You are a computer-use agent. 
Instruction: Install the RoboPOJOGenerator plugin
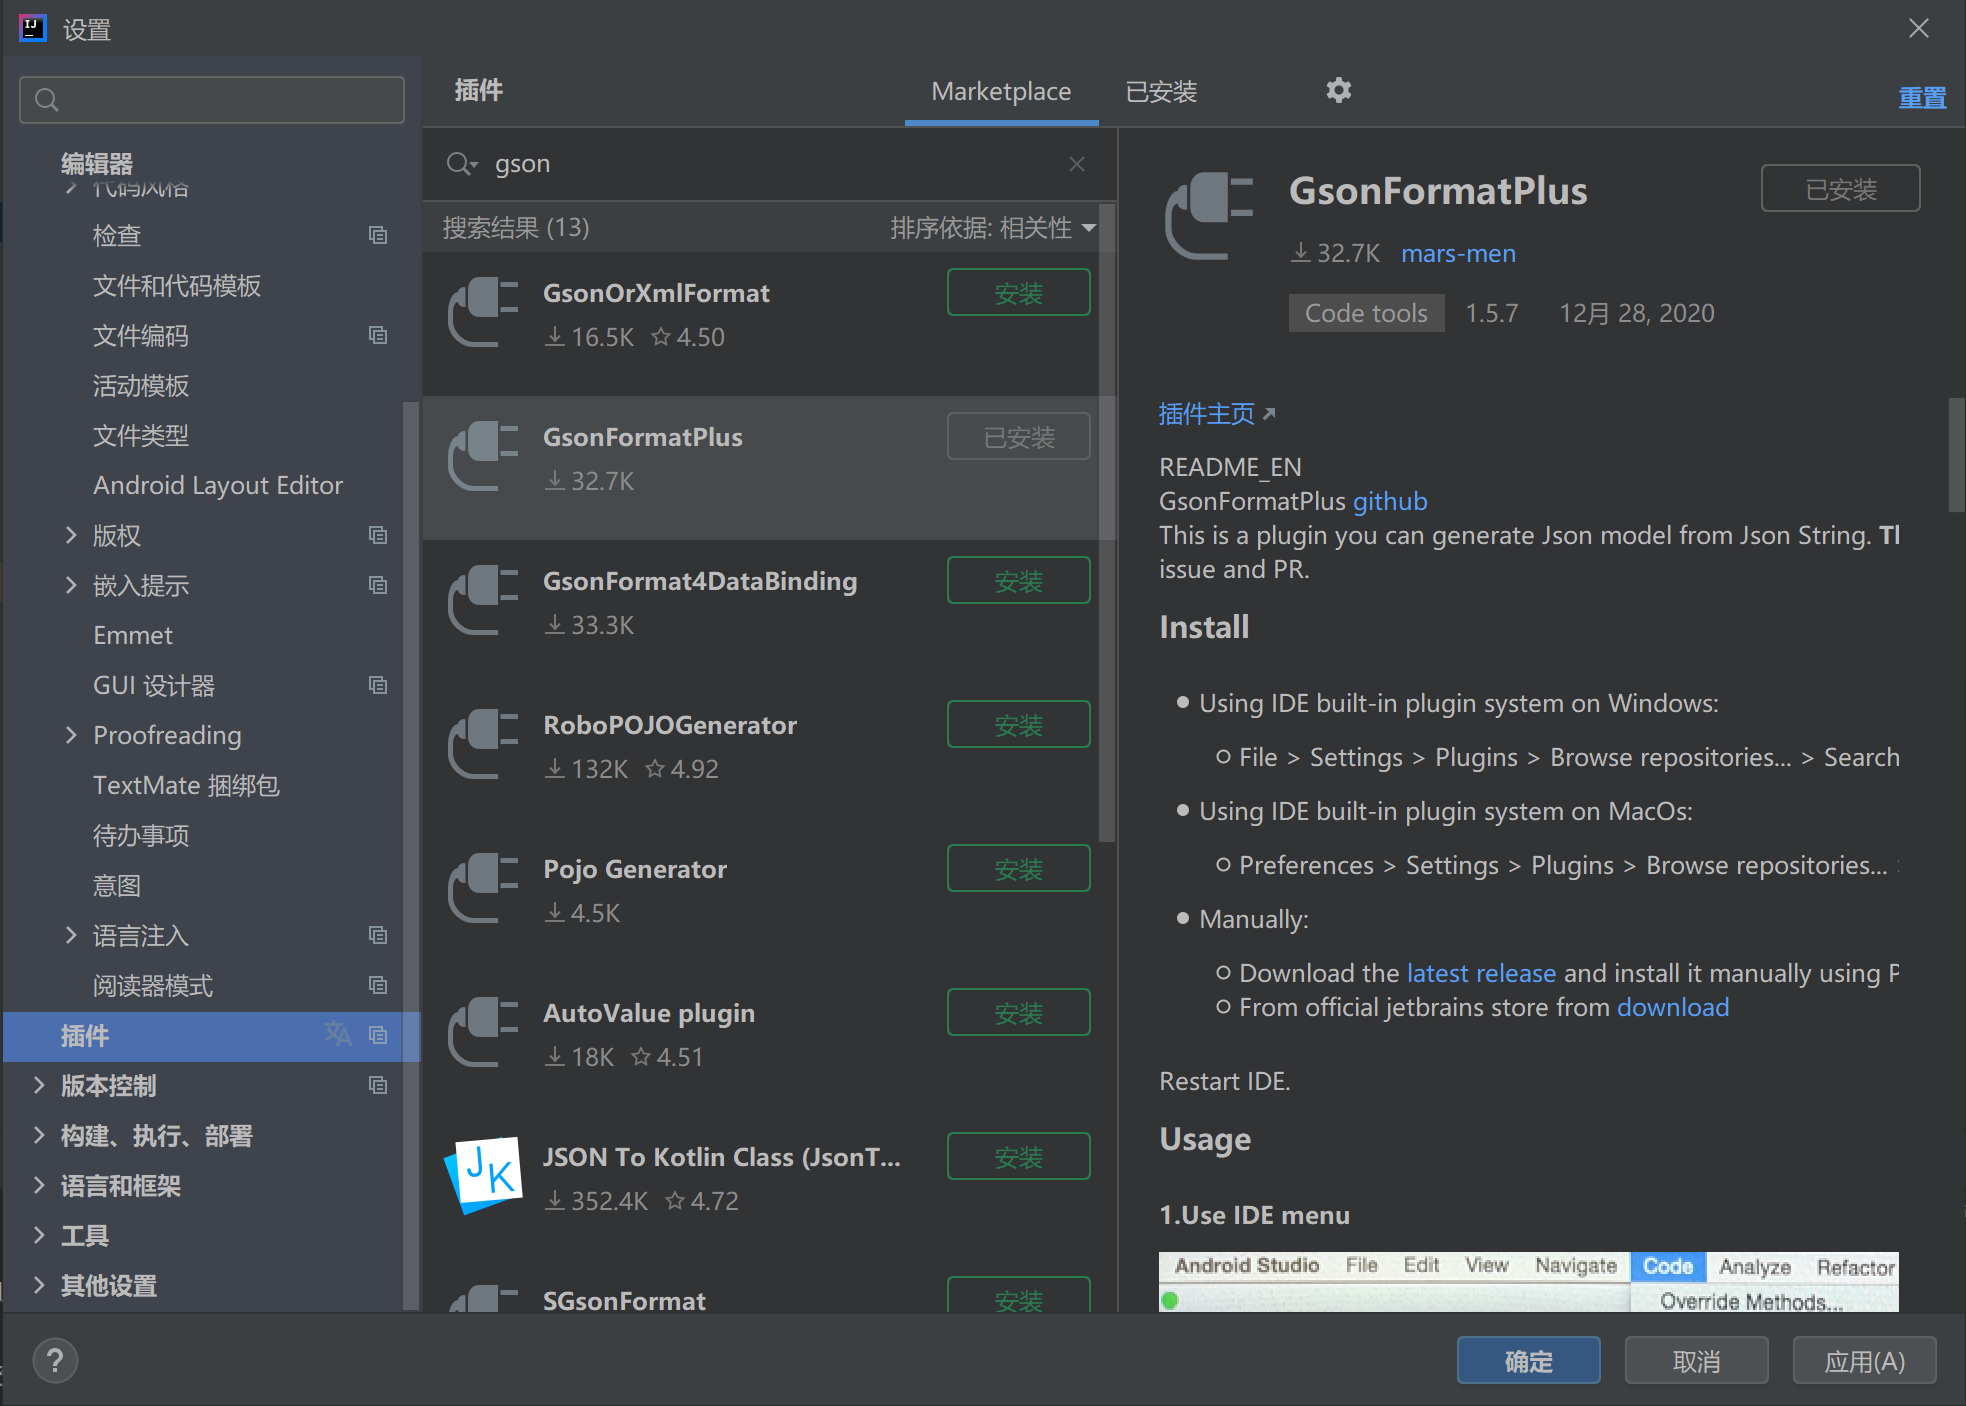point(1018,725)
